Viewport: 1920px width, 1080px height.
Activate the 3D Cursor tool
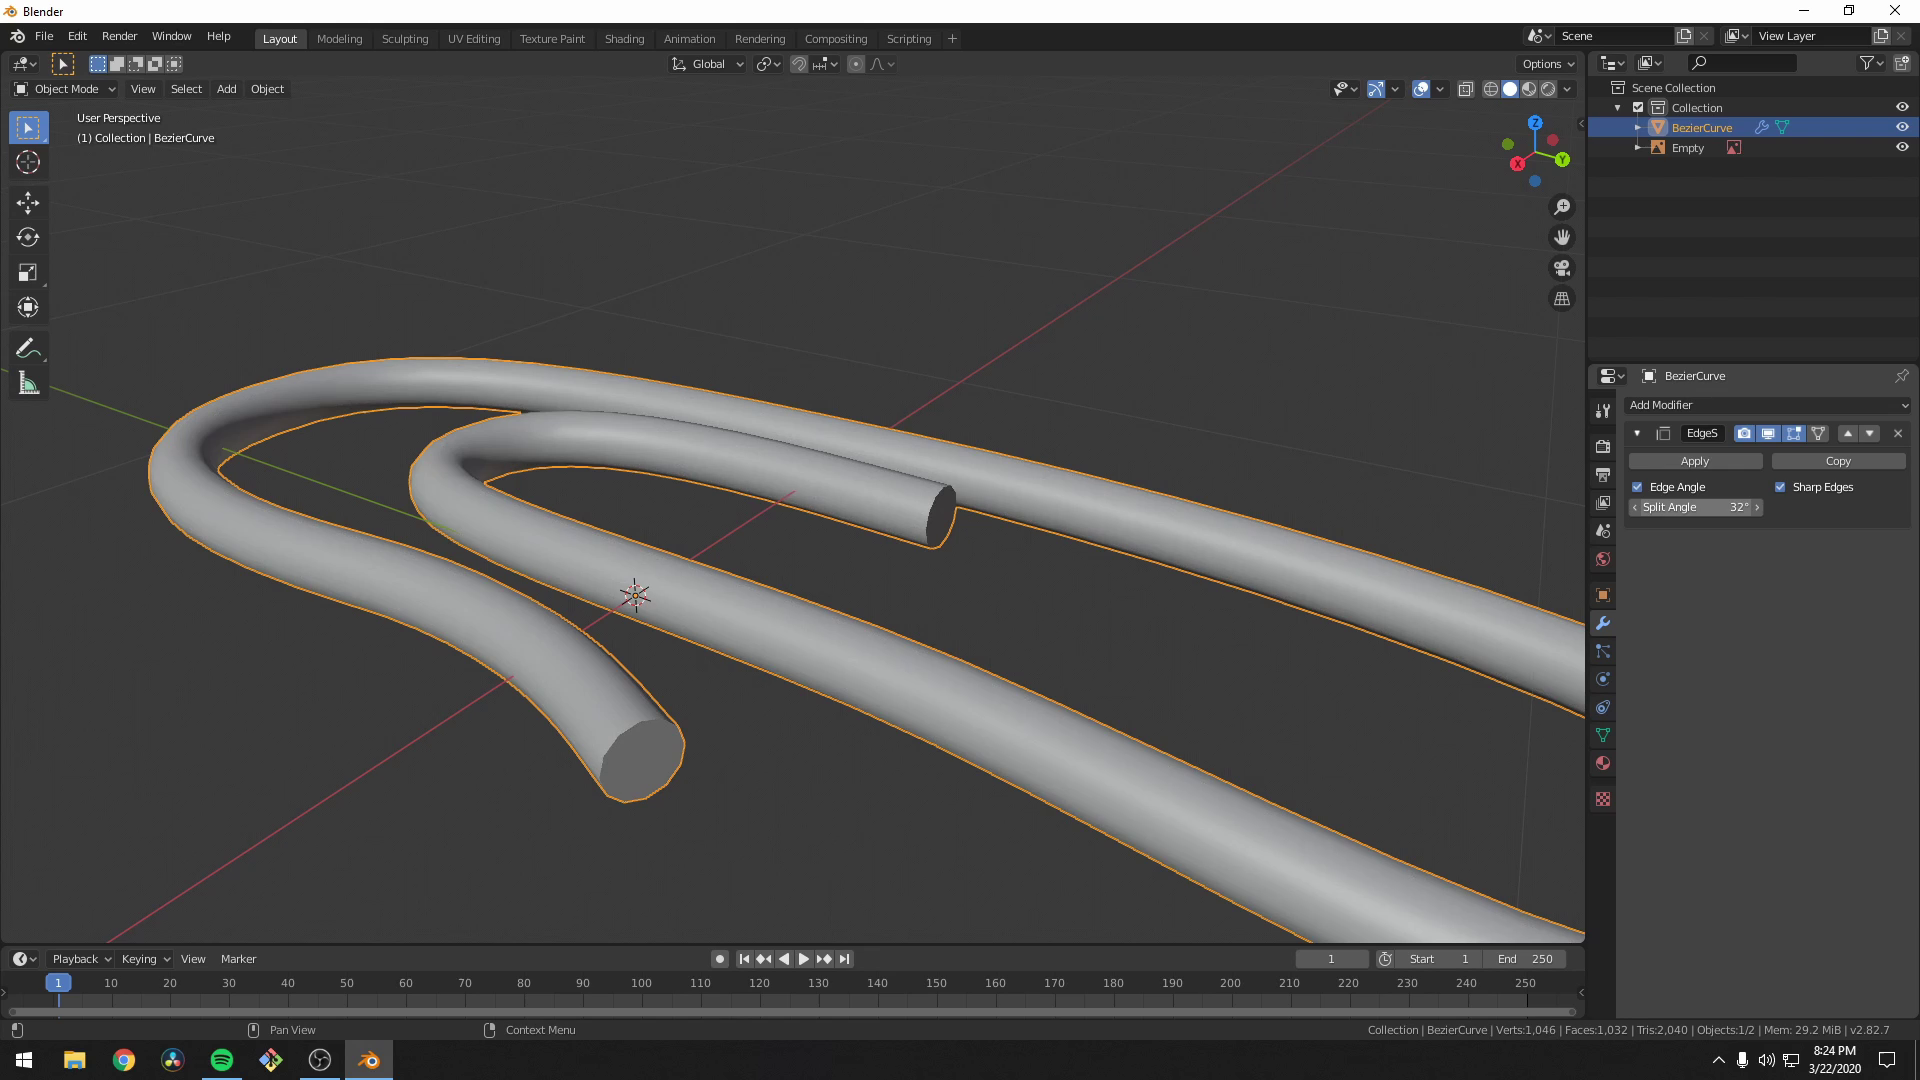point(28,162)
